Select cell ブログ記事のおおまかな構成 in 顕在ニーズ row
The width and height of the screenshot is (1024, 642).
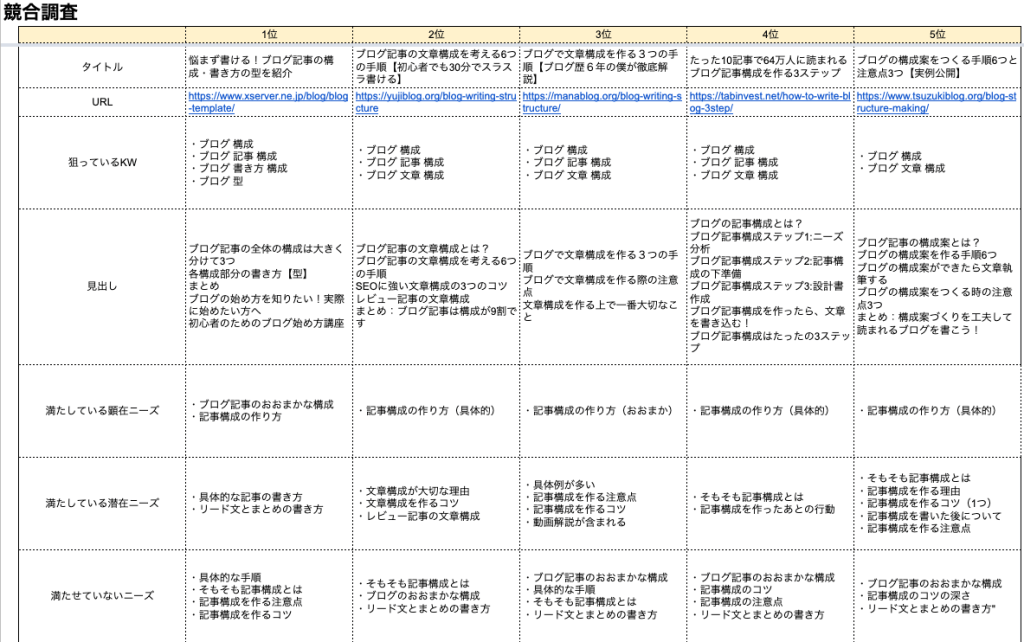click(269, 411)
